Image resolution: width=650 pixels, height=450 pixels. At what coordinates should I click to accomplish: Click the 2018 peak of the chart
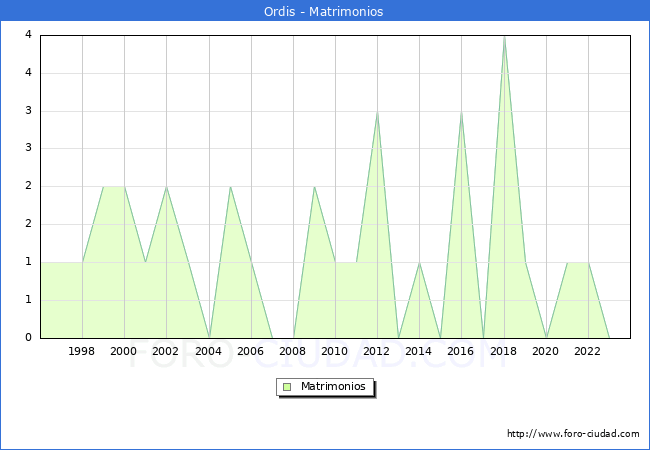504,37
